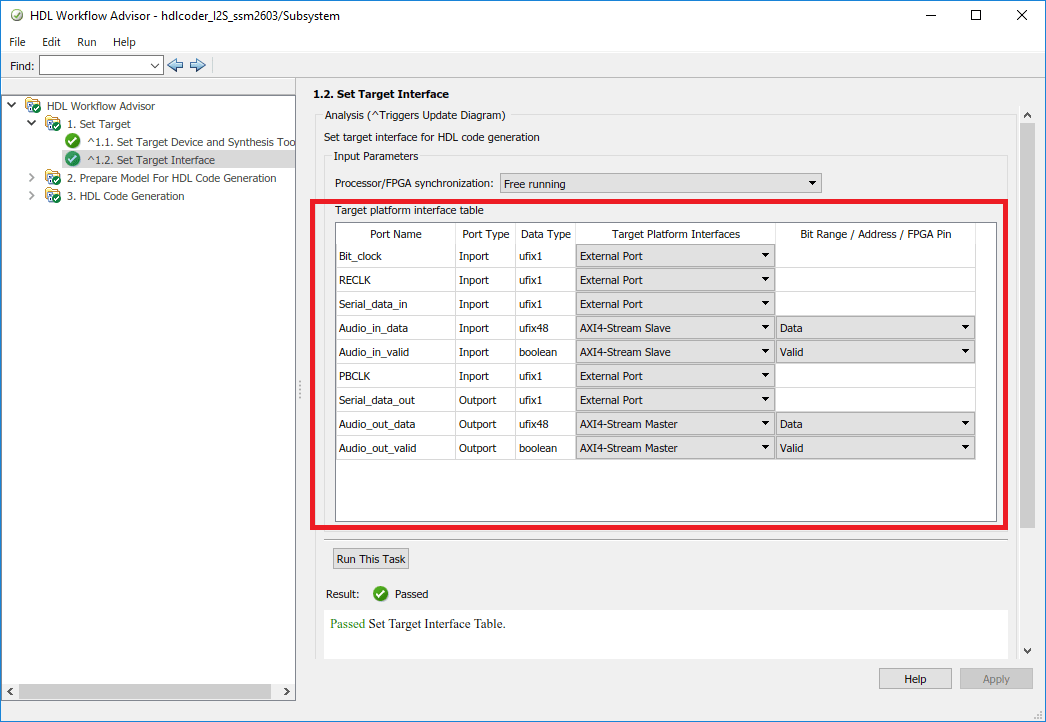
Task: Open the Audio_out_valid AXI4-Stream Master dropdown
Action: (x=675, y=448)
